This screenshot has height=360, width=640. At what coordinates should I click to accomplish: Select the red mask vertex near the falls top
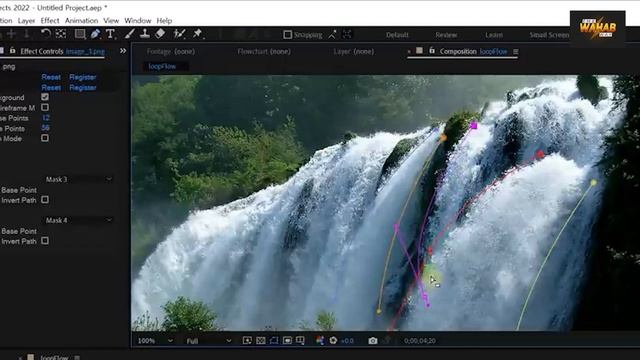pyautogui.click(x=540, y=154)
